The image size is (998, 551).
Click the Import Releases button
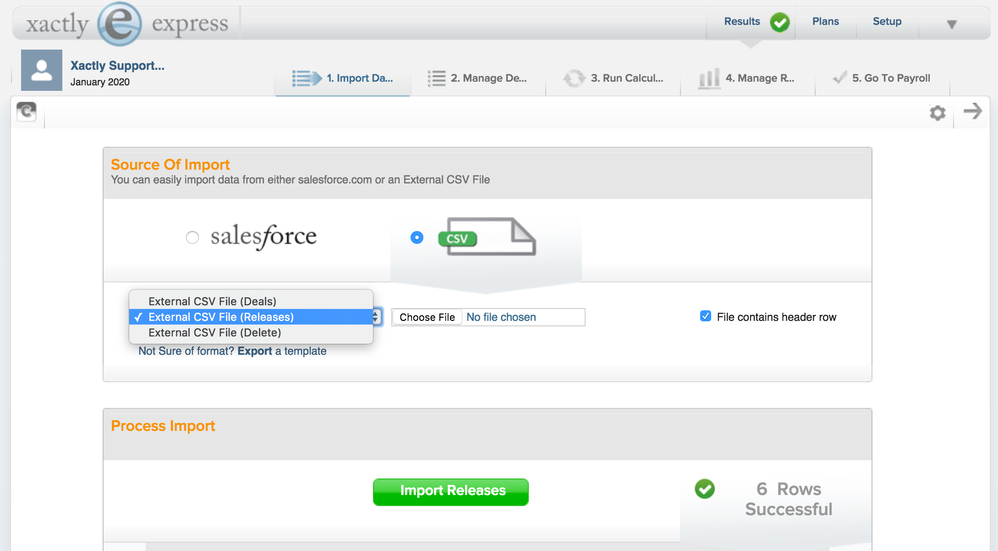[451, 492]
